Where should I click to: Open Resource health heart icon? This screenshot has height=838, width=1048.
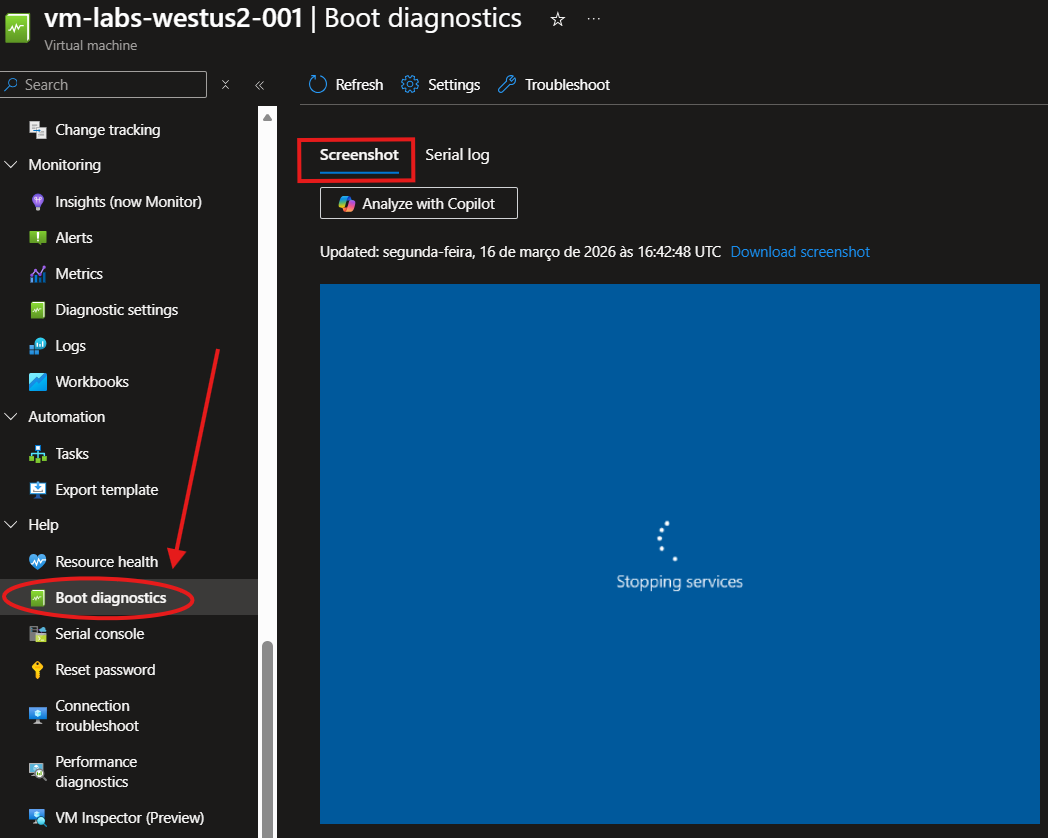pos(38,562)
